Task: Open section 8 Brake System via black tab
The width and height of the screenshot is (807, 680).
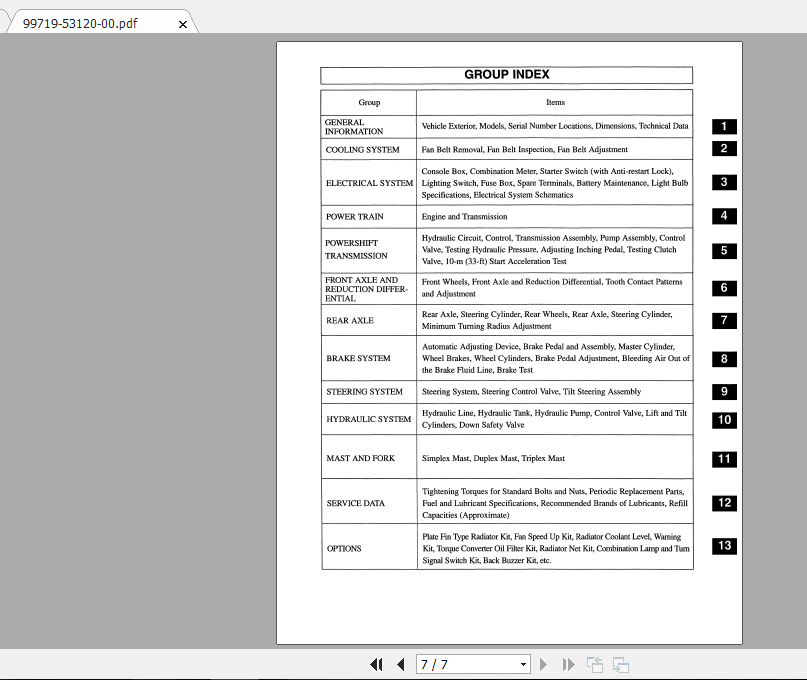Action: 723,359
